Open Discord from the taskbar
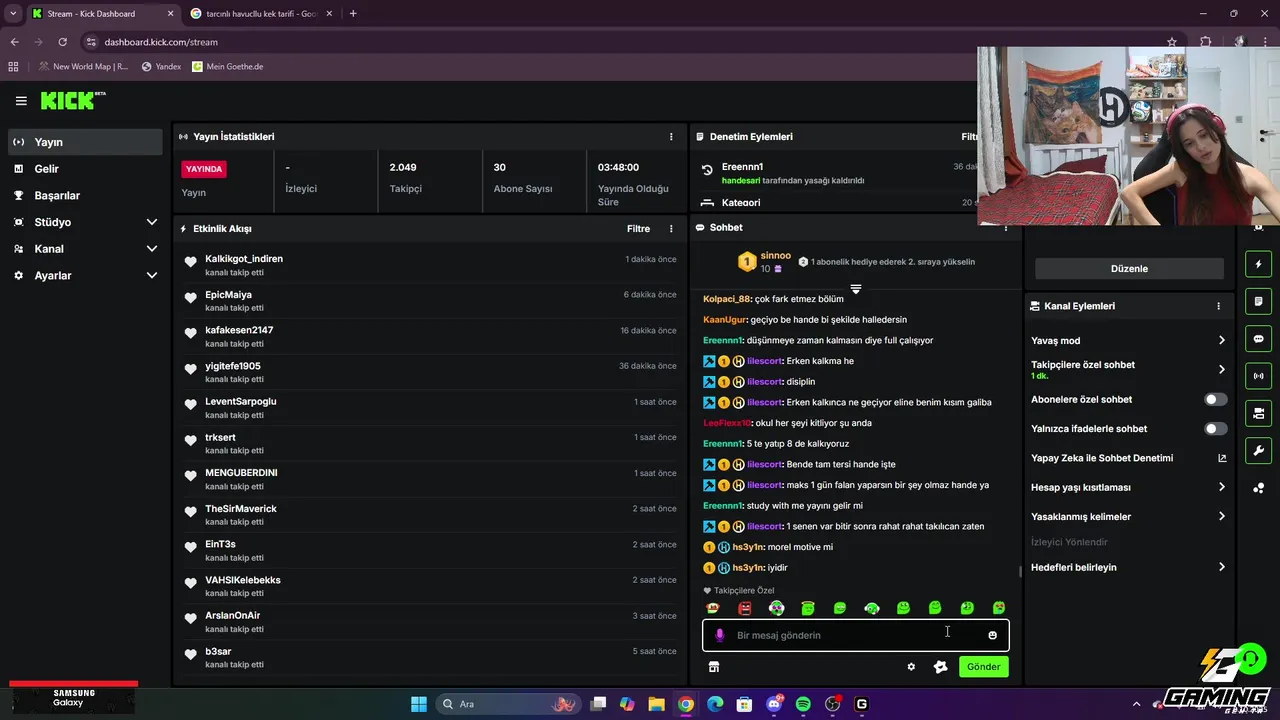The height and width of the screenshot is (720, 1280). coord(774,704)
